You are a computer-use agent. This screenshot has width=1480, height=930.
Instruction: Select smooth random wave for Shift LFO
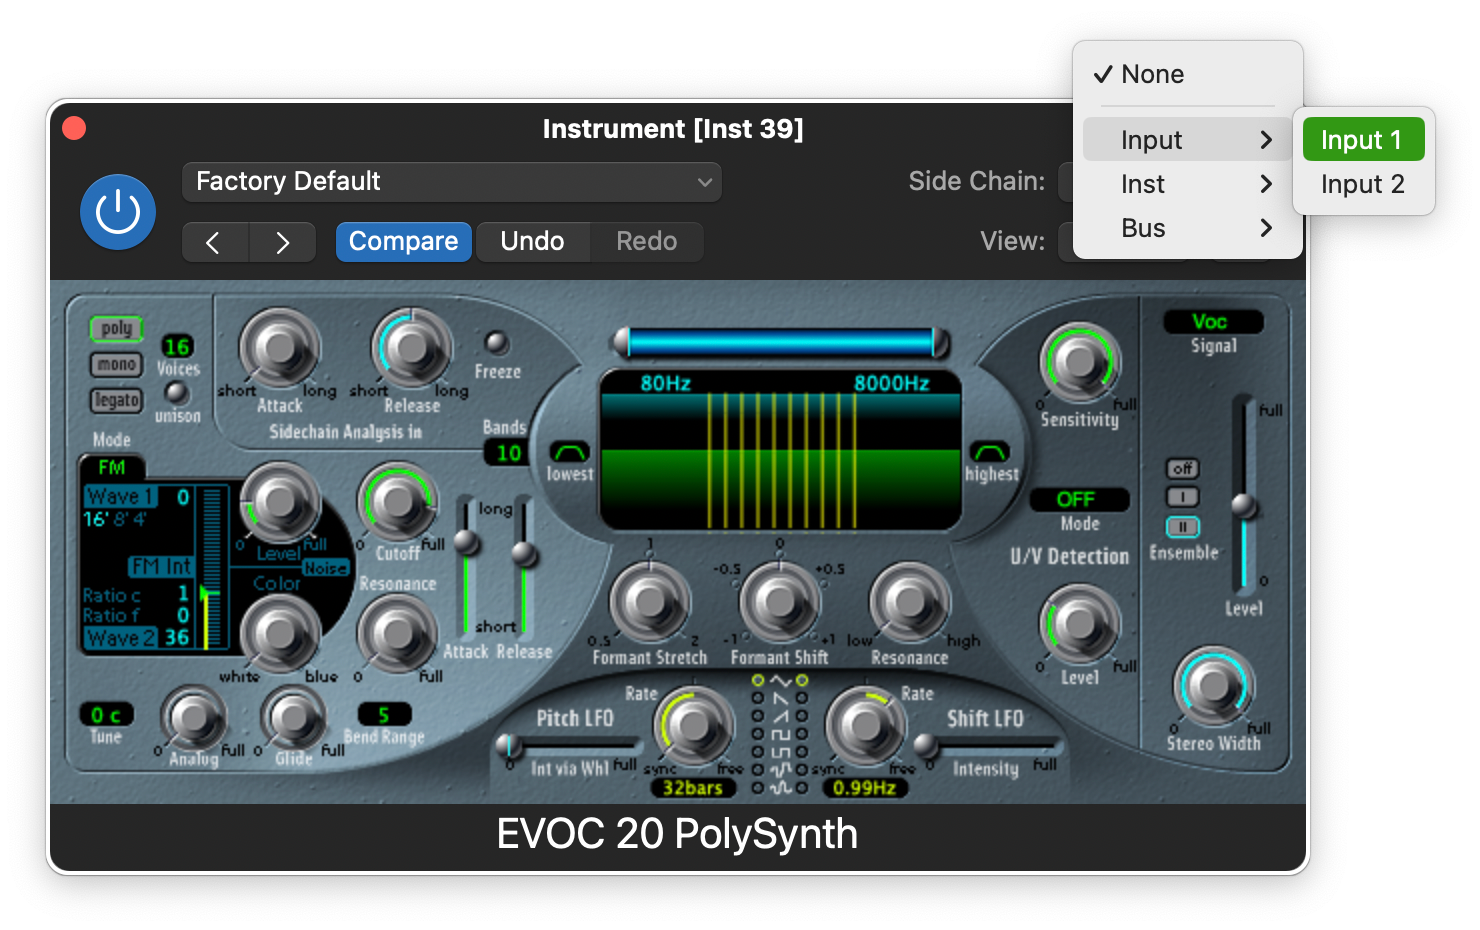coord(802,788)
